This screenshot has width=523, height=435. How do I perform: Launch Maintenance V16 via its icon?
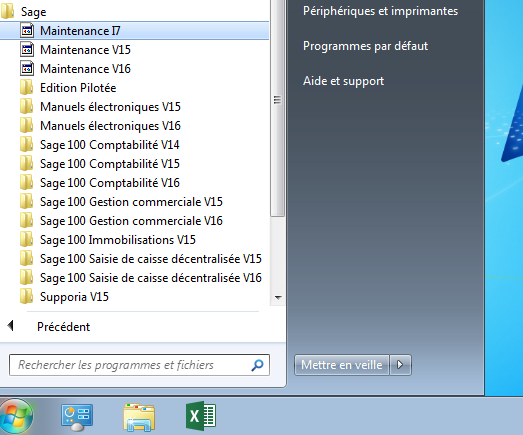(27, 68)
